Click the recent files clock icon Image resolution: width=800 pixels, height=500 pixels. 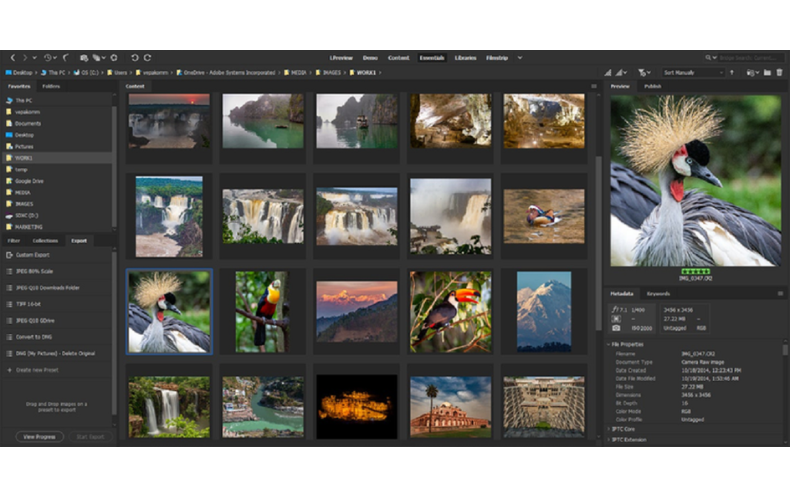pyautogui.click(x=48, y=58)
